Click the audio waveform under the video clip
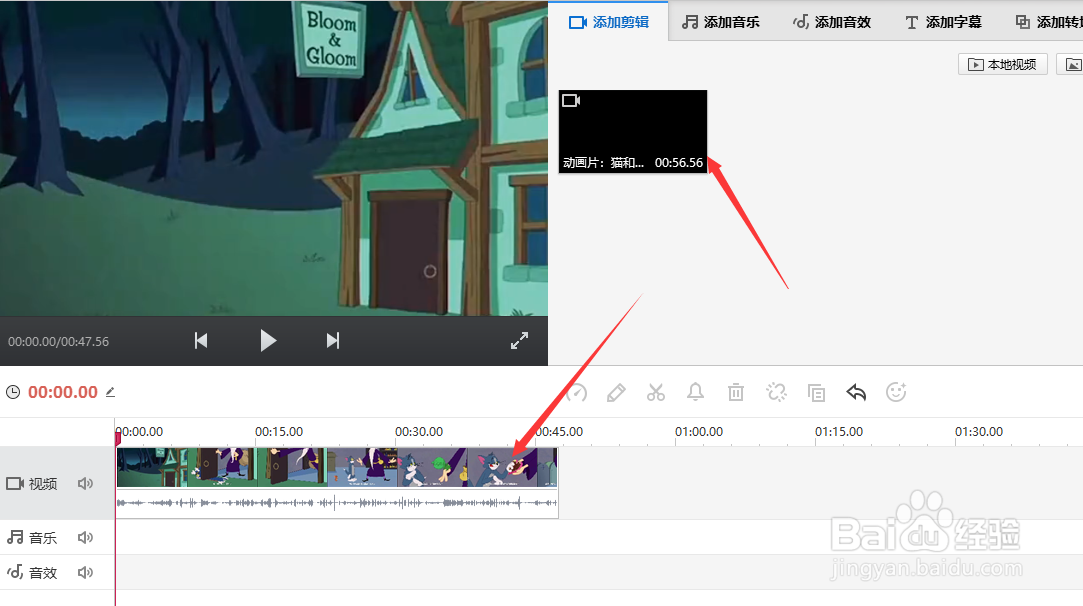 [x=337, y=503]
